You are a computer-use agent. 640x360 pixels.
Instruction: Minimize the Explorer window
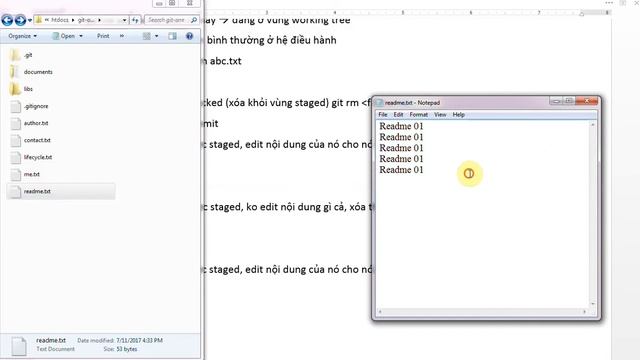tap(159, 3)
